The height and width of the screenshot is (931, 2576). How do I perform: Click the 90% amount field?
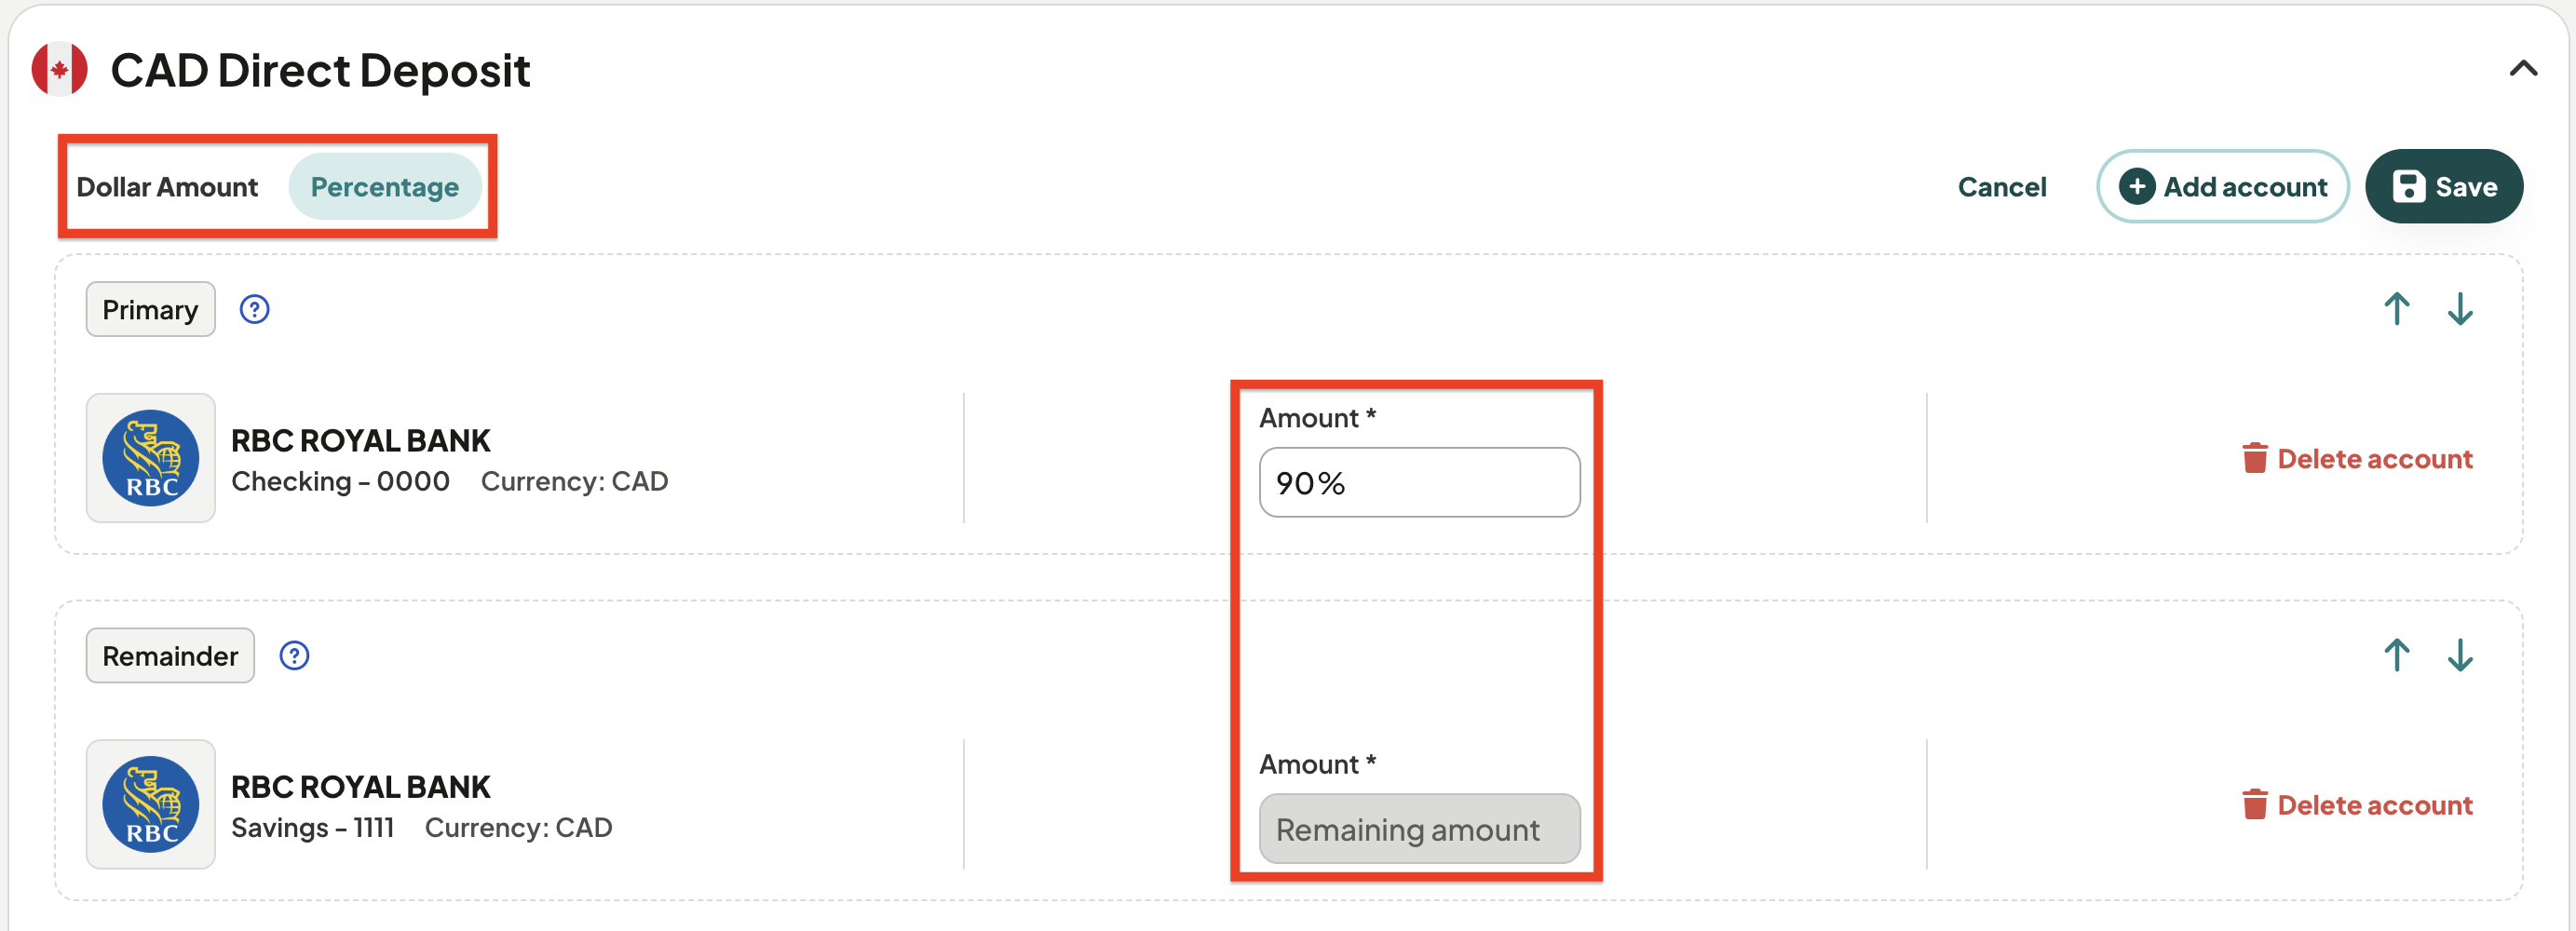click(x=1419, y=482)
